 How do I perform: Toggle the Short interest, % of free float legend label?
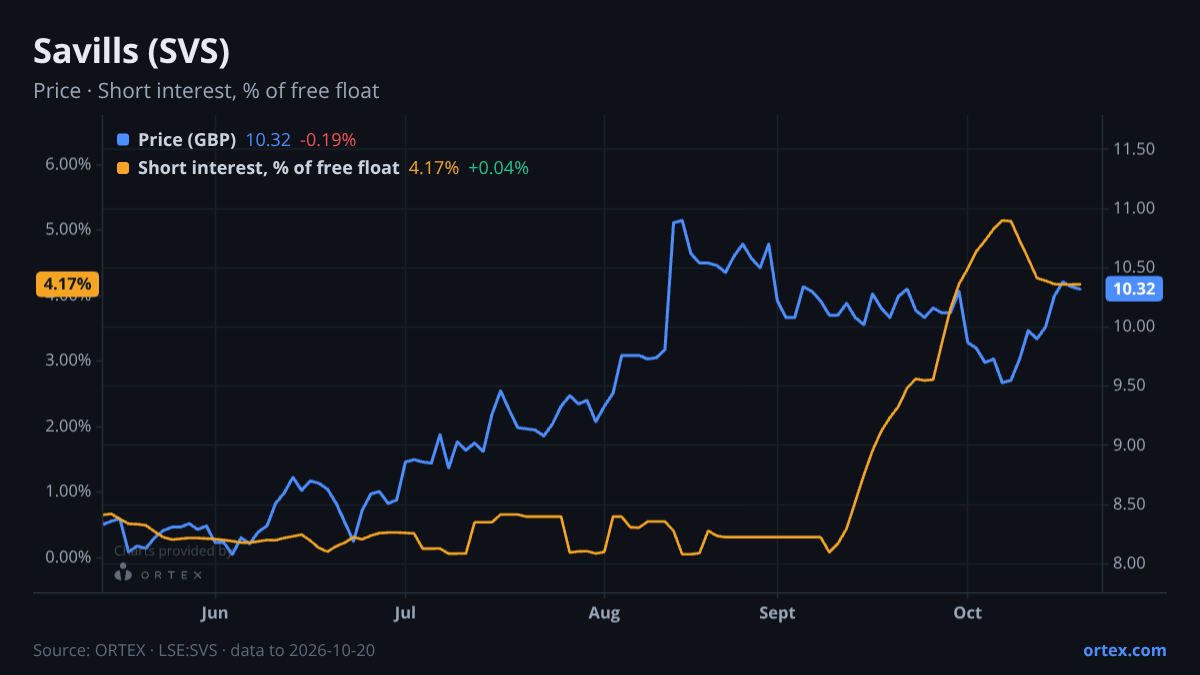click(268, 168)
